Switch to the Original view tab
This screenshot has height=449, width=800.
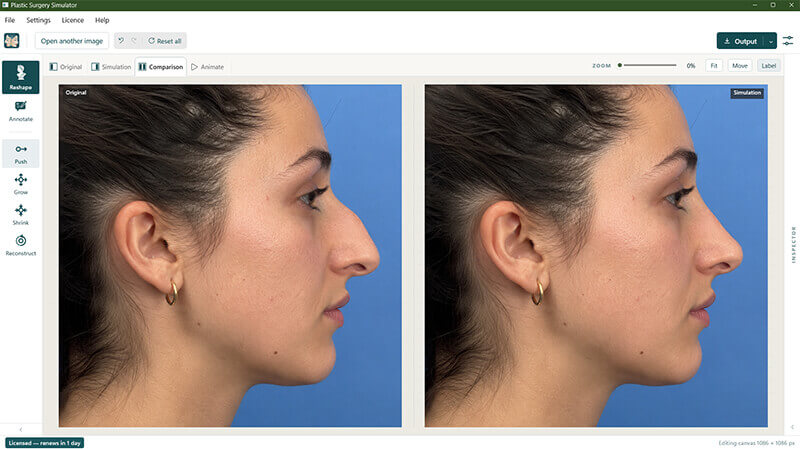[66, 67]
